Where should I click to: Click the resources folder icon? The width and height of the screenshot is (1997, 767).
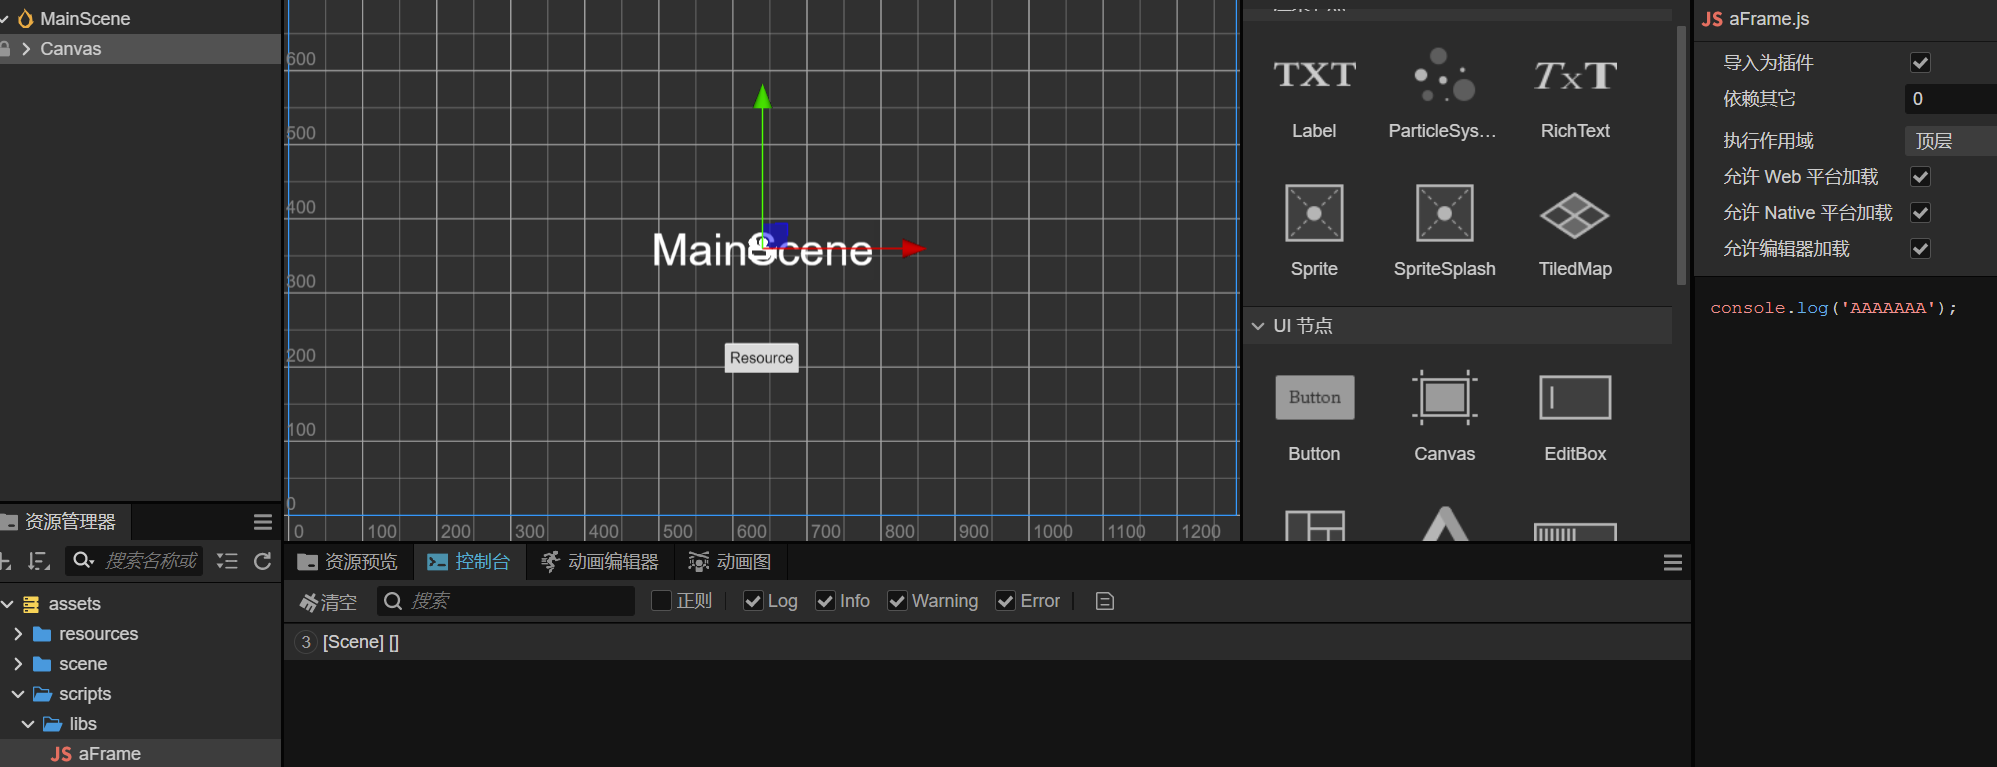pyautogui.click(x=42, y=634)
